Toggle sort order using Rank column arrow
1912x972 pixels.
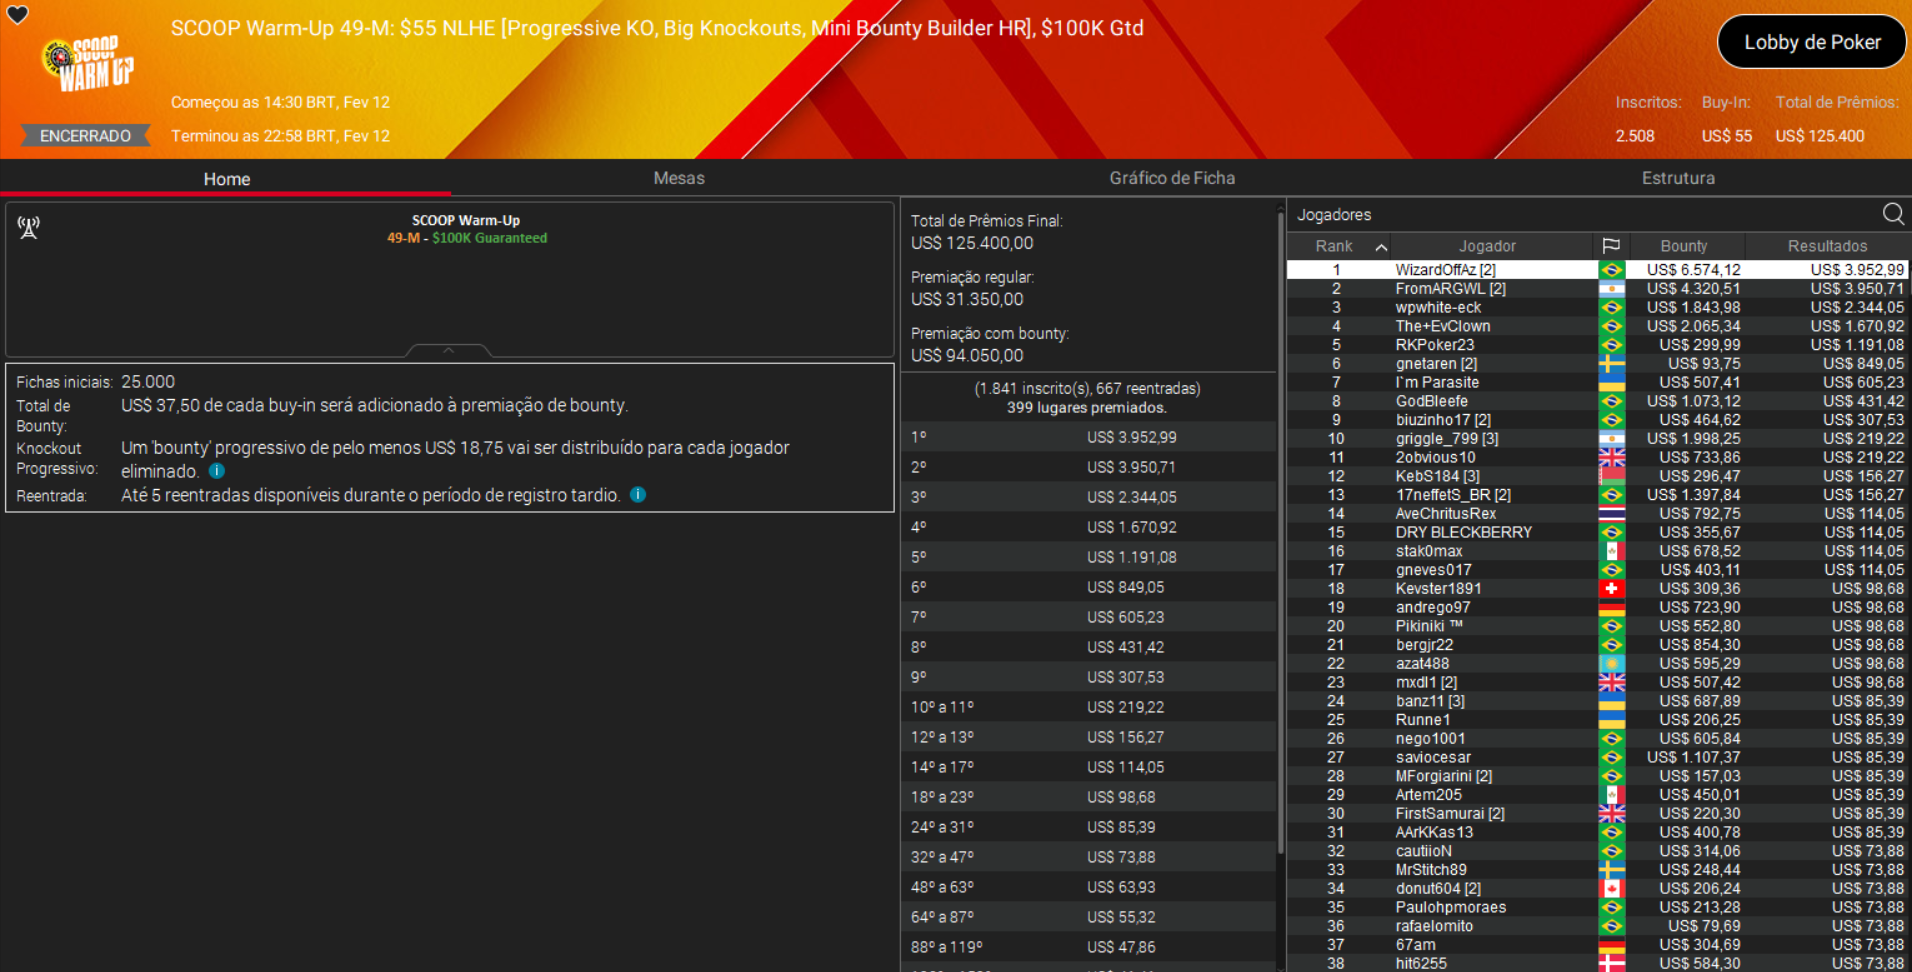(1381, 245)
